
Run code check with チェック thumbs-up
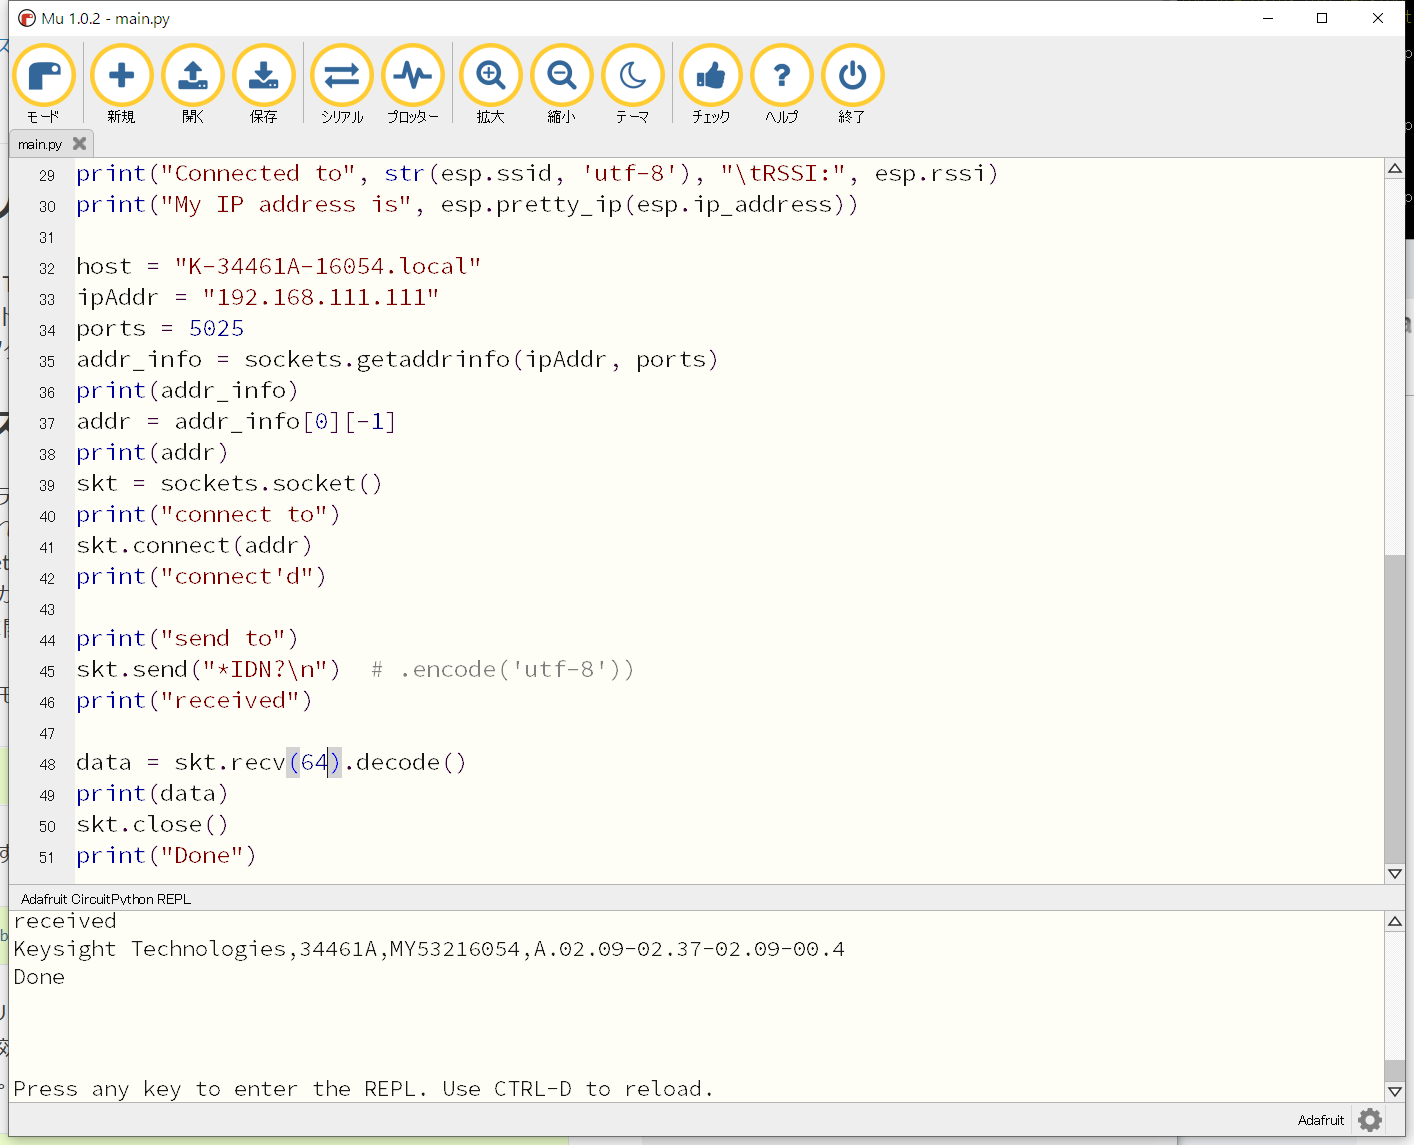click(x=711, y=84)
